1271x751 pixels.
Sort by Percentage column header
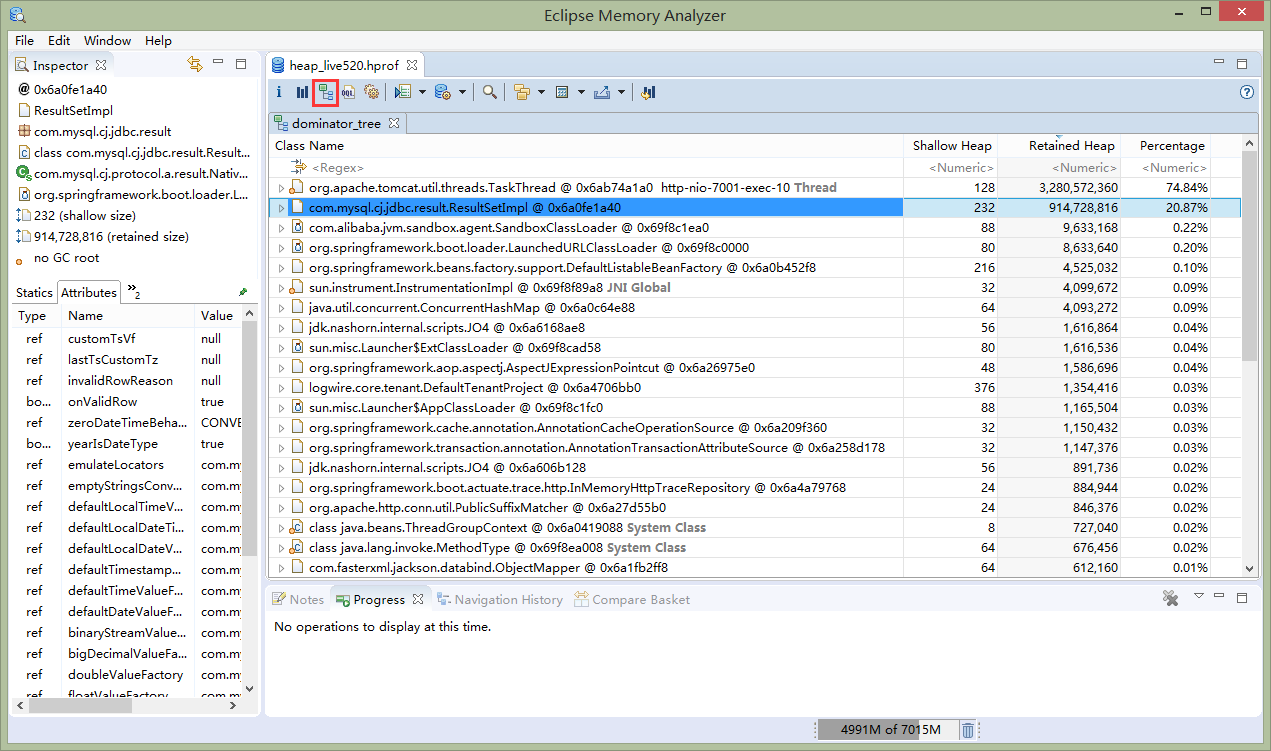coord(1165,146)
